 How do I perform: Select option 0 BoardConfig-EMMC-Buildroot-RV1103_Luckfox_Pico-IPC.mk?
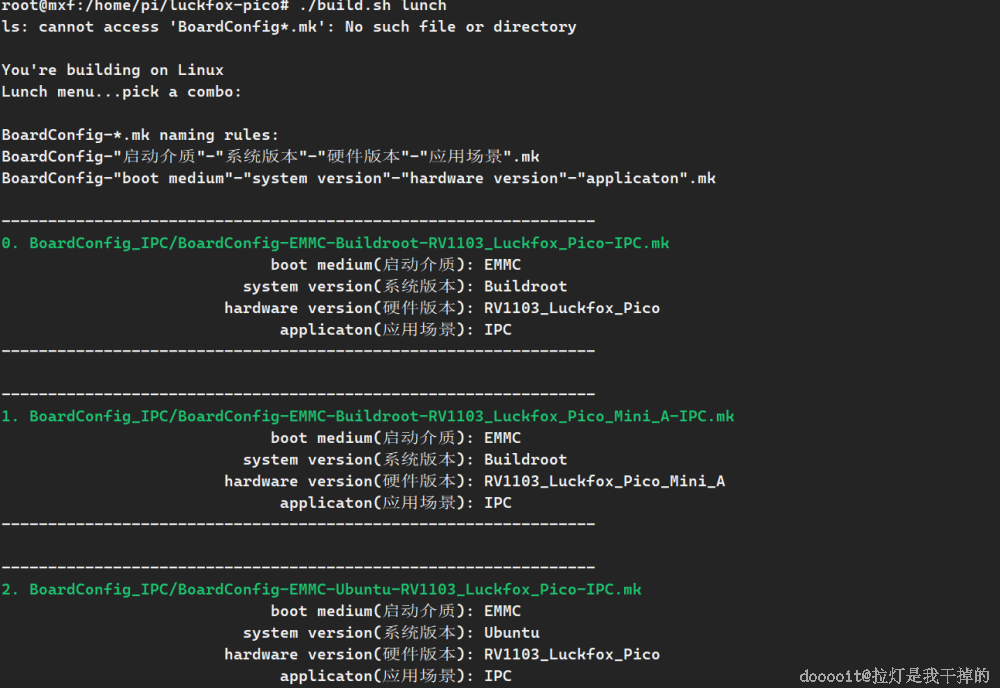pos(335,244)
